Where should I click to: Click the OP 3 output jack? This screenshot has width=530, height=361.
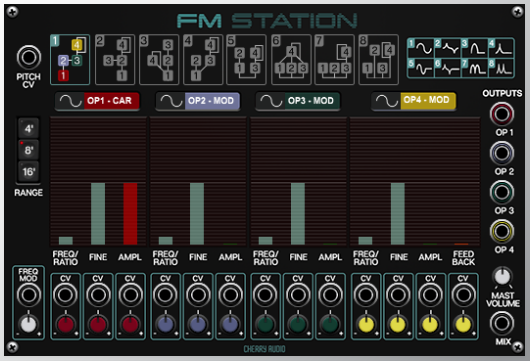point(502,192)
